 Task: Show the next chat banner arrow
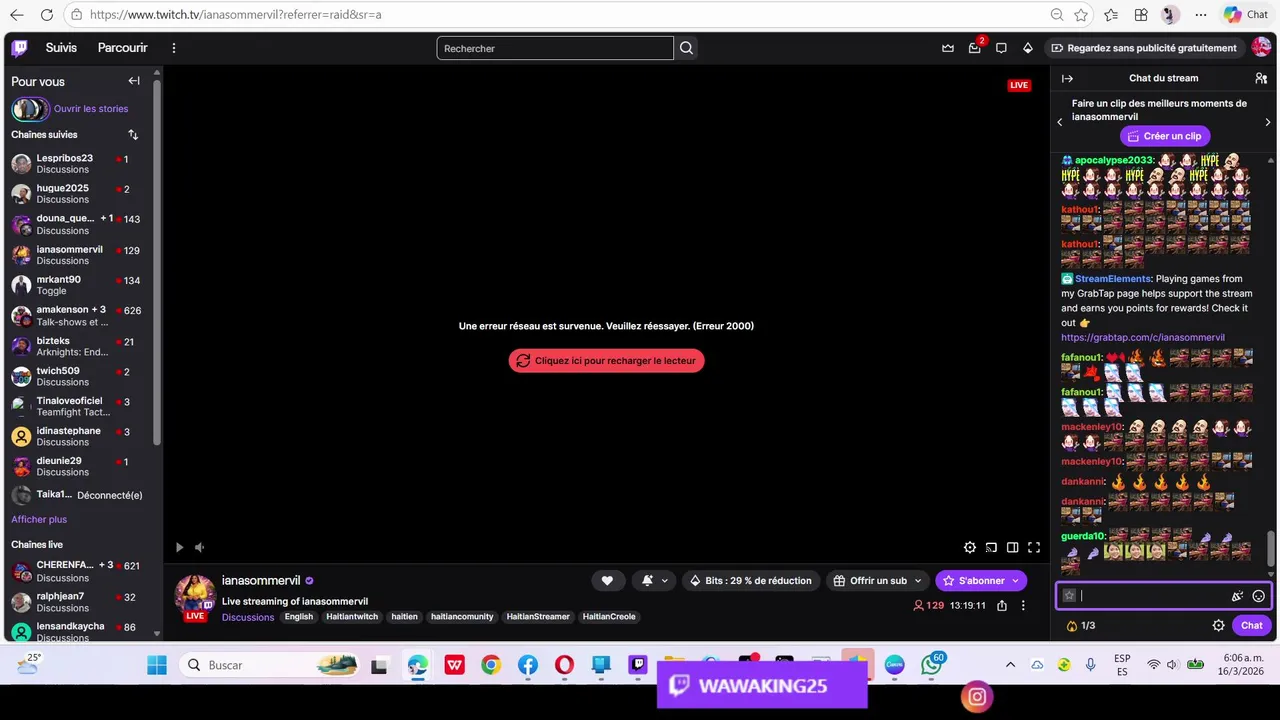tap(1268, 122)
